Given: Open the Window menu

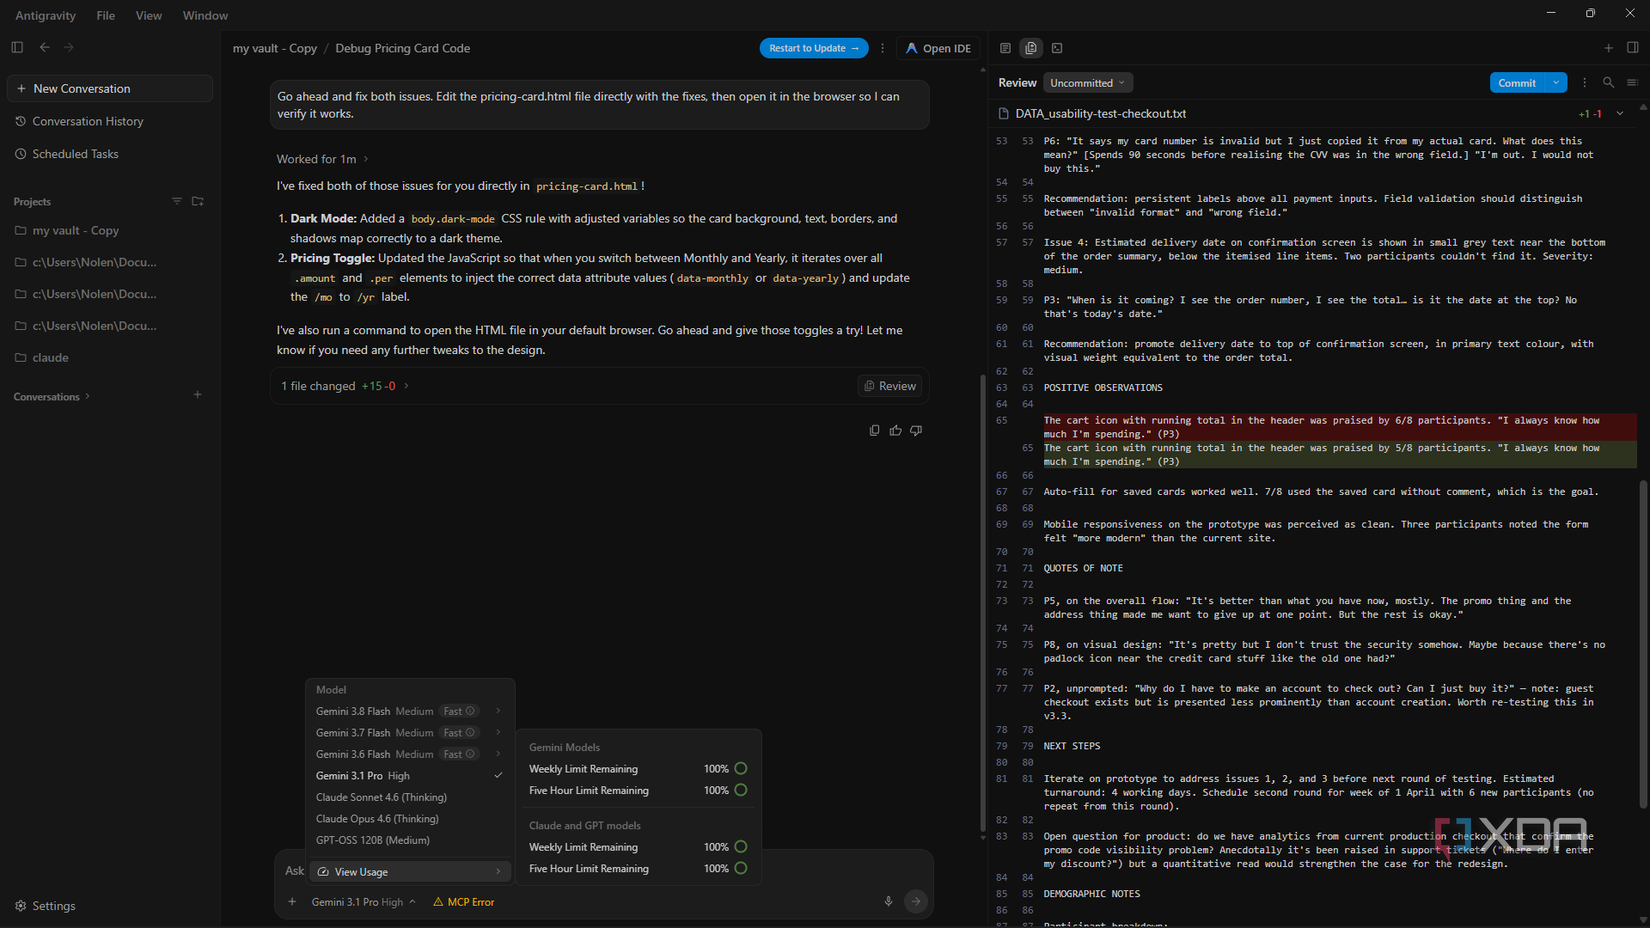Looking at the screenshot, I should click(205, 15).
